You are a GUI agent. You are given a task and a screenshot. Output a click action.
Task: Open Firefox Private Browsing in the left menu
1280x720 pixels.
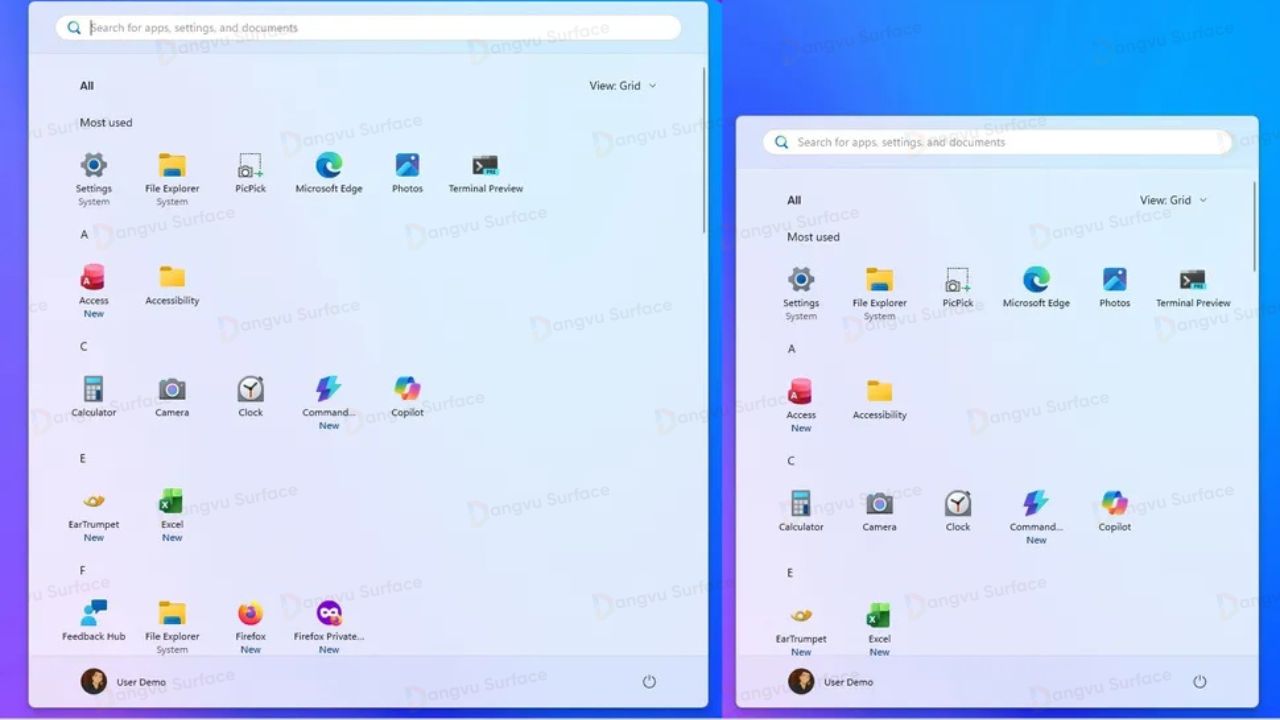click(x=329, y=626)
